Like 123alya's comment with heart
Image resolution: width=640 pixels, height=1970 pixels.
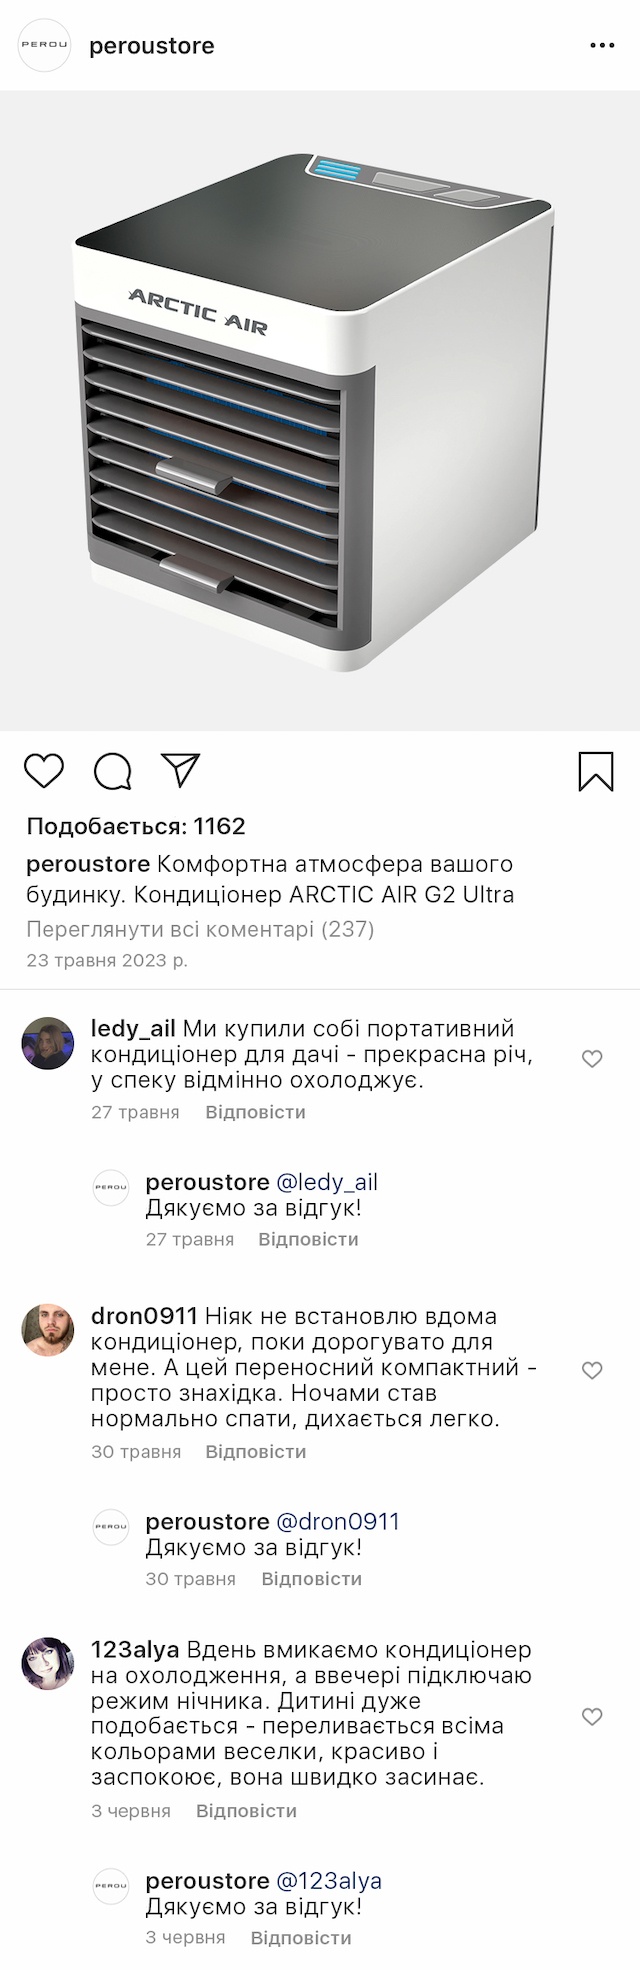pyautogui.click(x=592, y=1716)
